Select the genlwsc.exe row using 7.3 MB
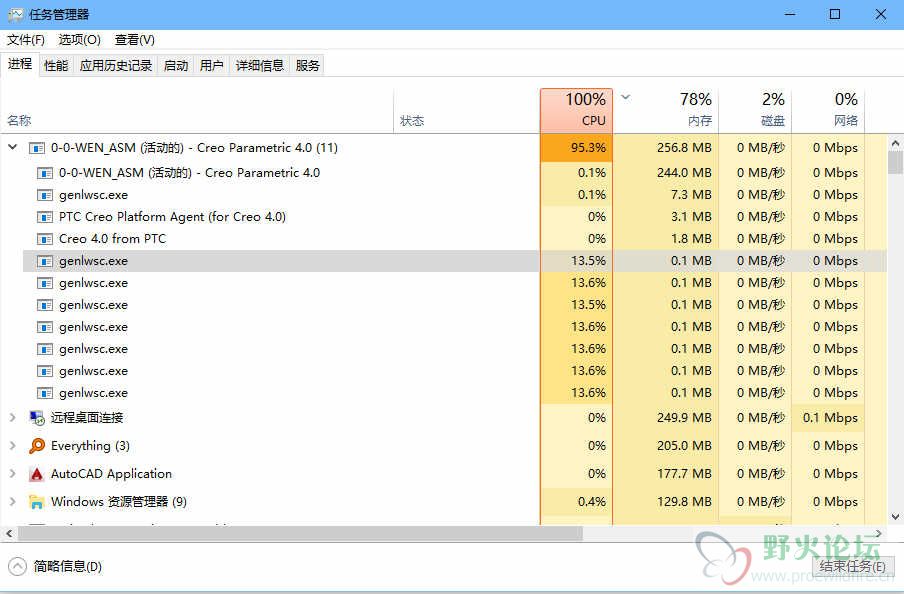Viewport: 904px width, 594px height. point(443,195)
